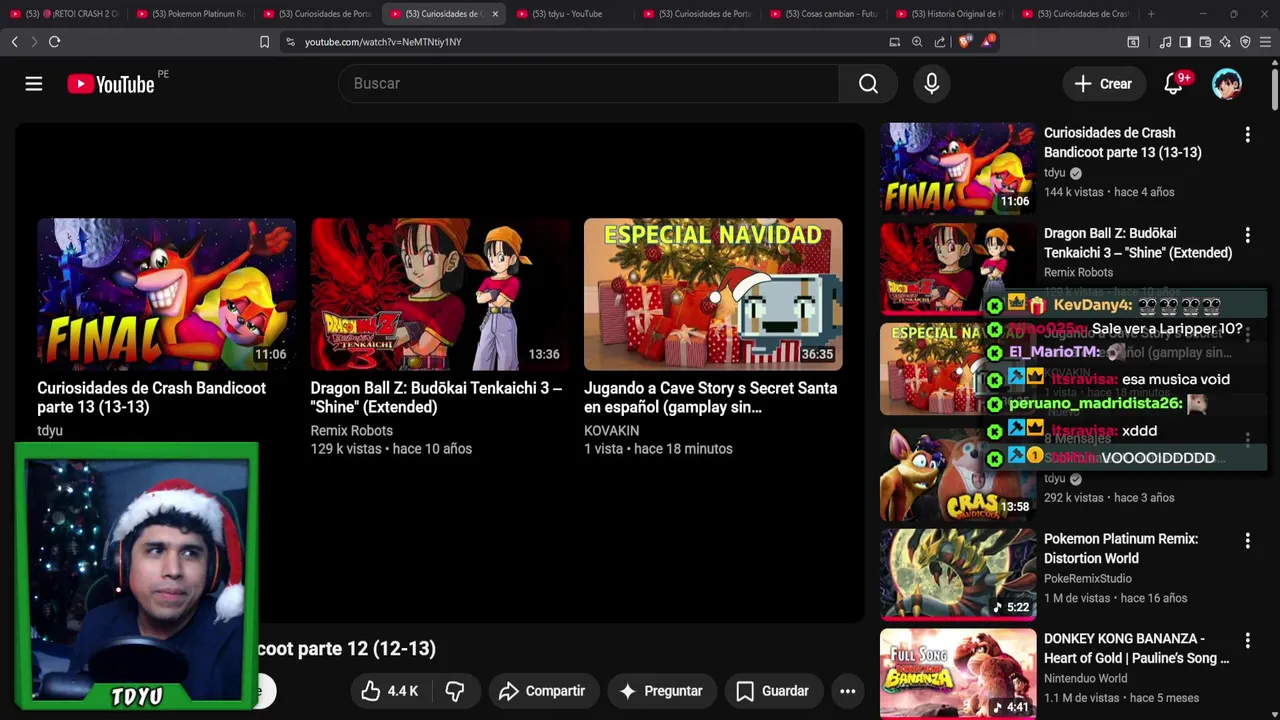Viewport: 1280px width, 720px height.
Task: Open sidebar Pokemon thumbnail with 5:22 duration
Action: (x=958, y=574)
